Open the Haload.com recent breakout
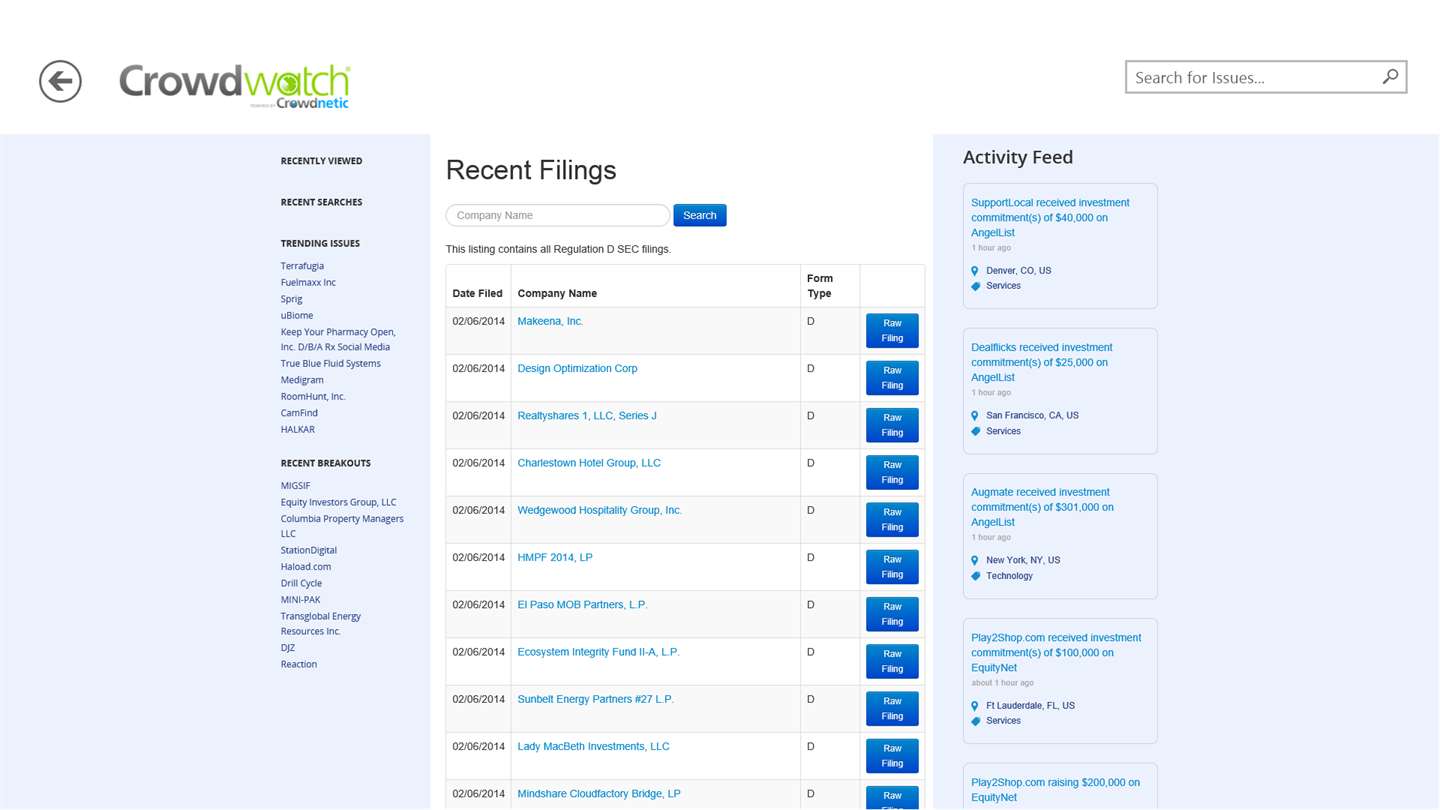Image resolution: width=1440 pixels, height=810 pixels. click(x=305, y=567)
